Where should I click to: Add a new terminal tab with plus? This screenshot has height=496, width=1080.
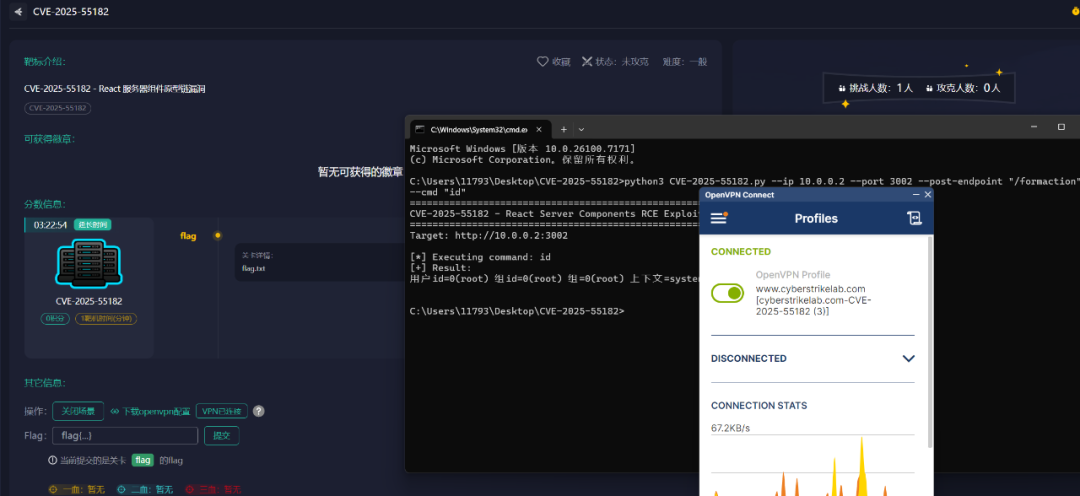(x=563, y=129)
